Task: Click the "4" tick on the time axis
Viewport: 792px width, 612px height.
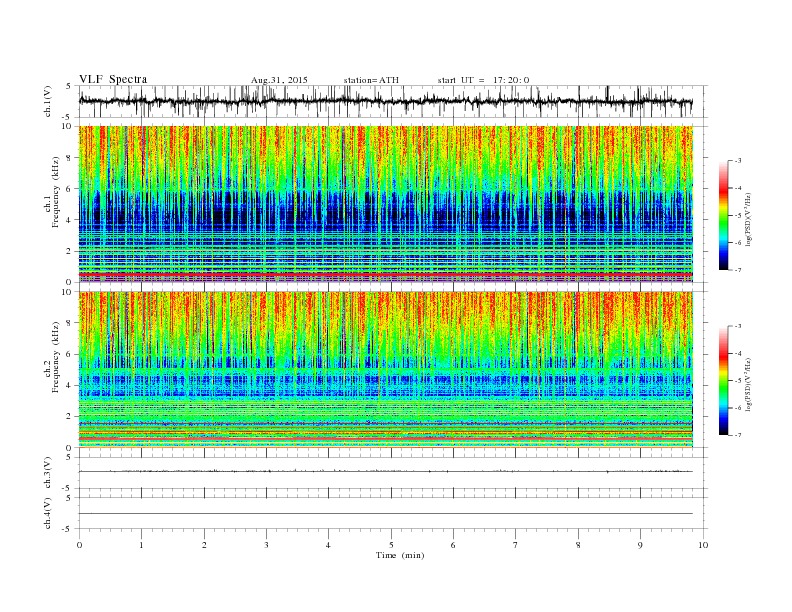Action: 328,545
